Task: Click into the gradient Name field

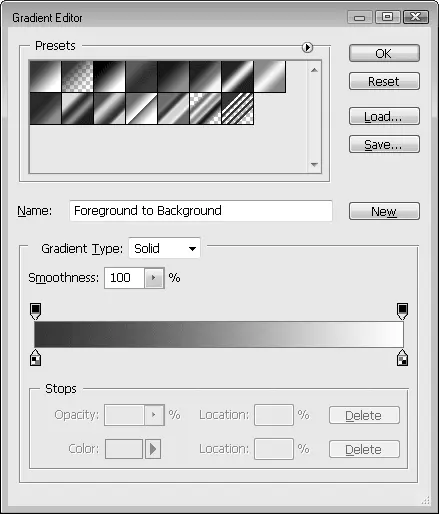Action: click(201, 211)
